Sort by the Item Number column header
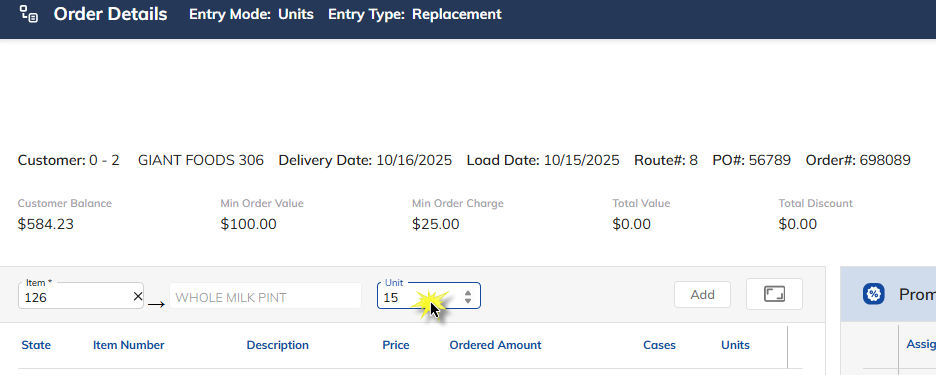936x375 pixels. (x=128, y=345)
